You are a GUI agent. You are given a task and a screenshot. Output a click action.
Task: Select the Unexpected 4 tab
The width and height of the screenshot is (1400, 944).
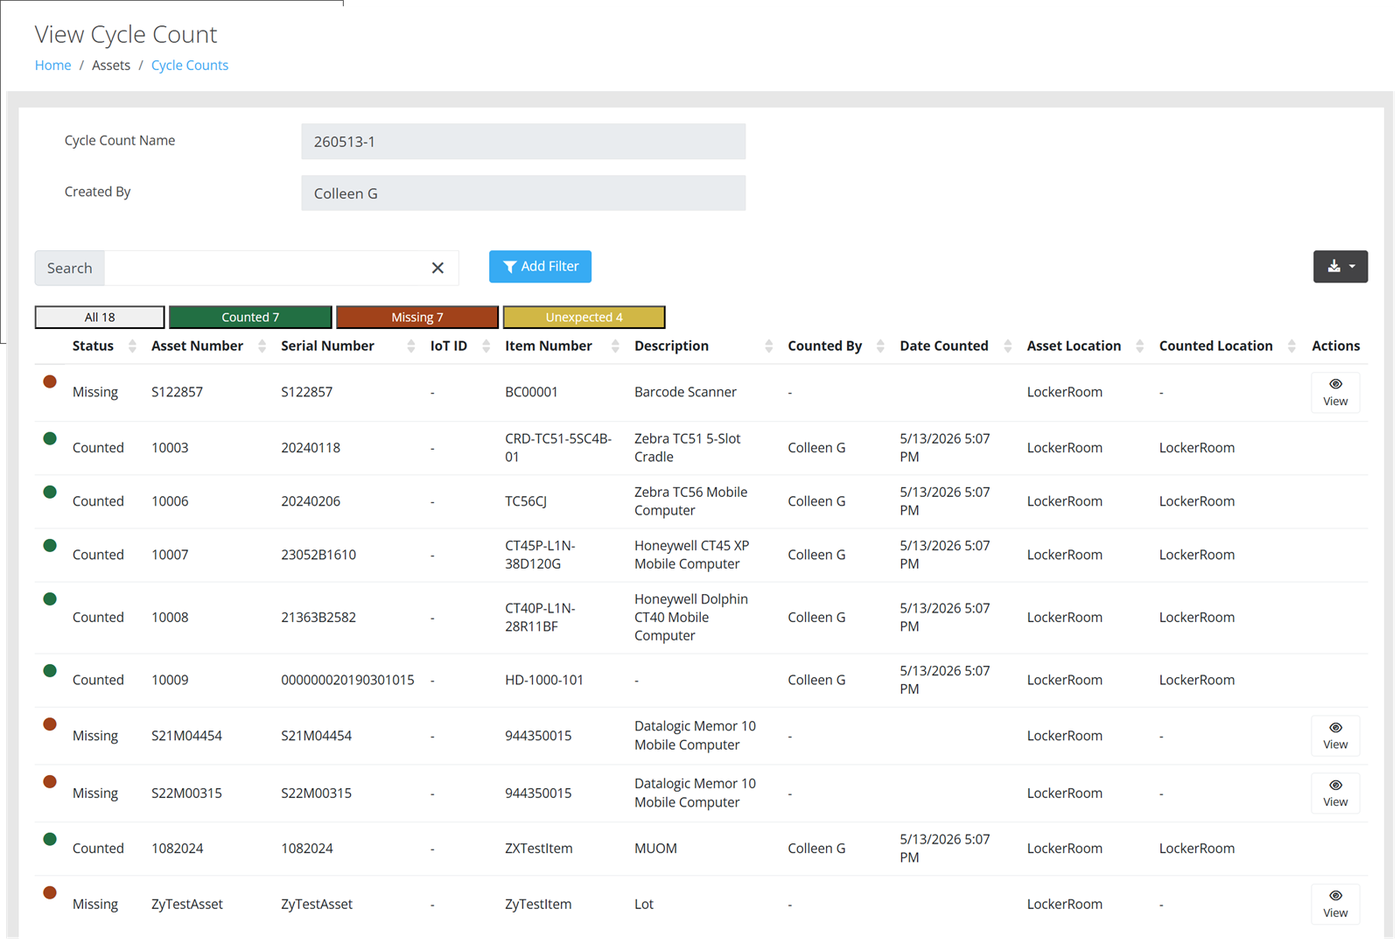tap(584, 317)
